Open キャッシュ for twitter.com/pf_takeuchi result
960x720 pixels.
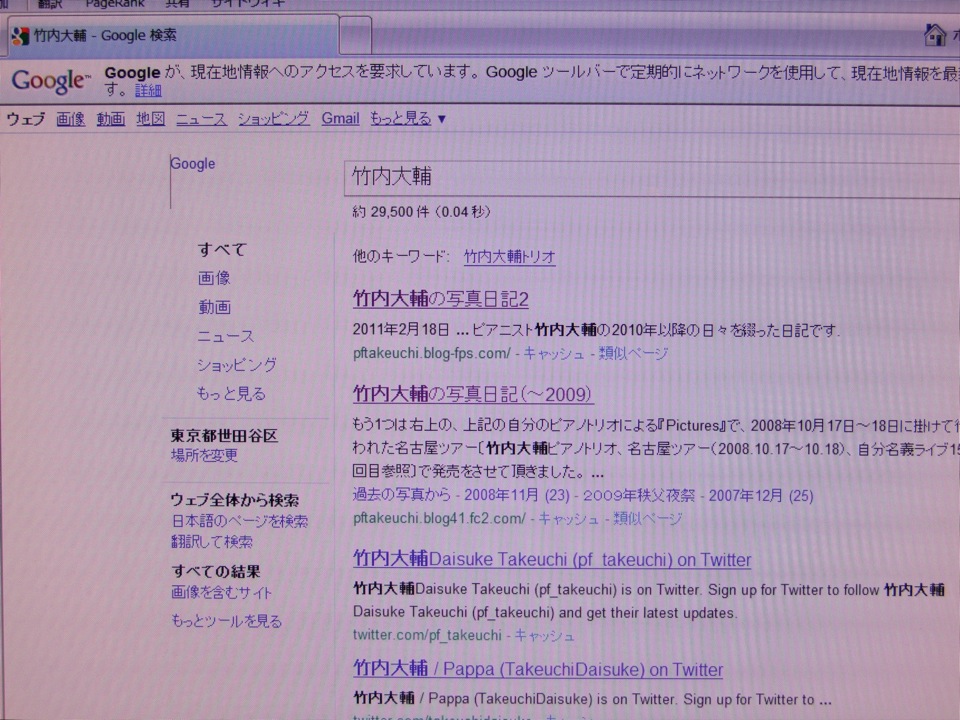coord(544,636)
